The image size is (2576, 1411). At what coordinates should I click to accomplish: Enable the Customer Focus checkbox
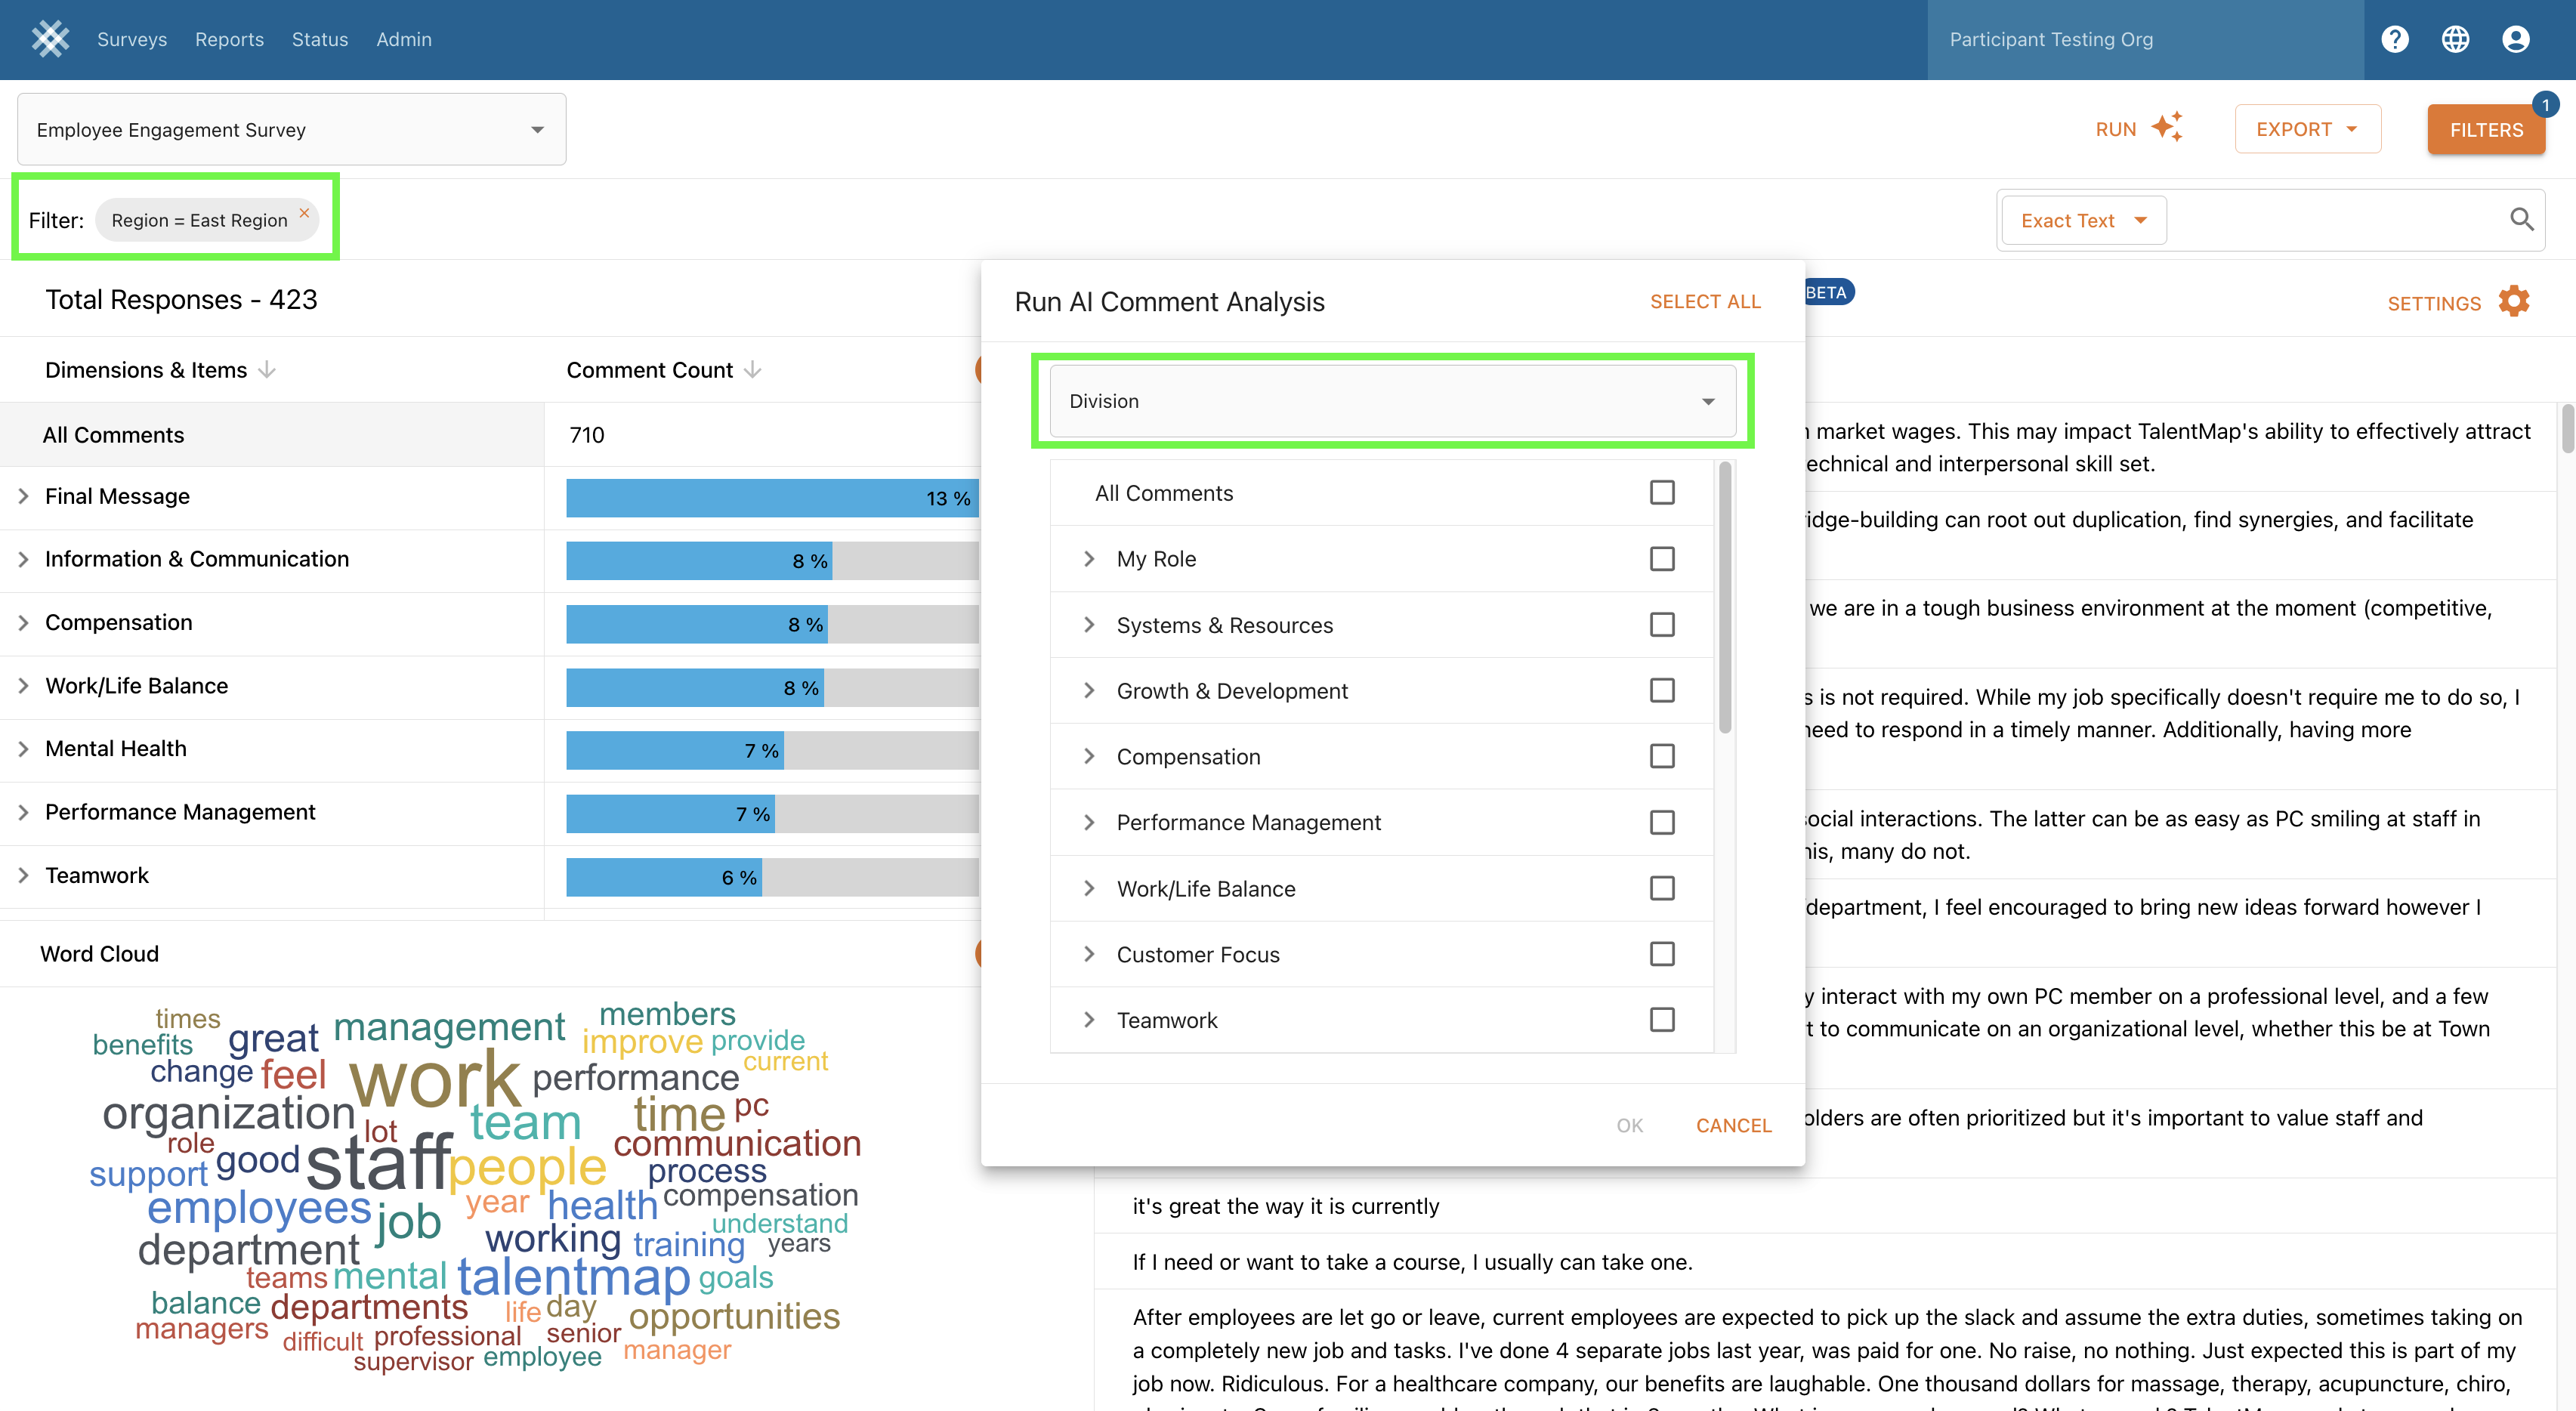(x=1661, y=954)
